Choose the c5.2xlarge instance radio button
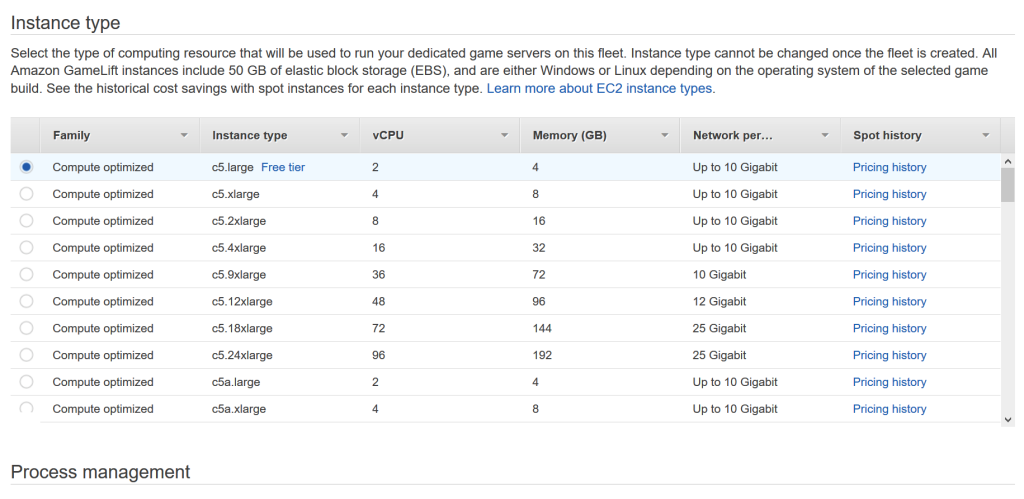Screen dimensions: 1024x499 click(26, 221)
